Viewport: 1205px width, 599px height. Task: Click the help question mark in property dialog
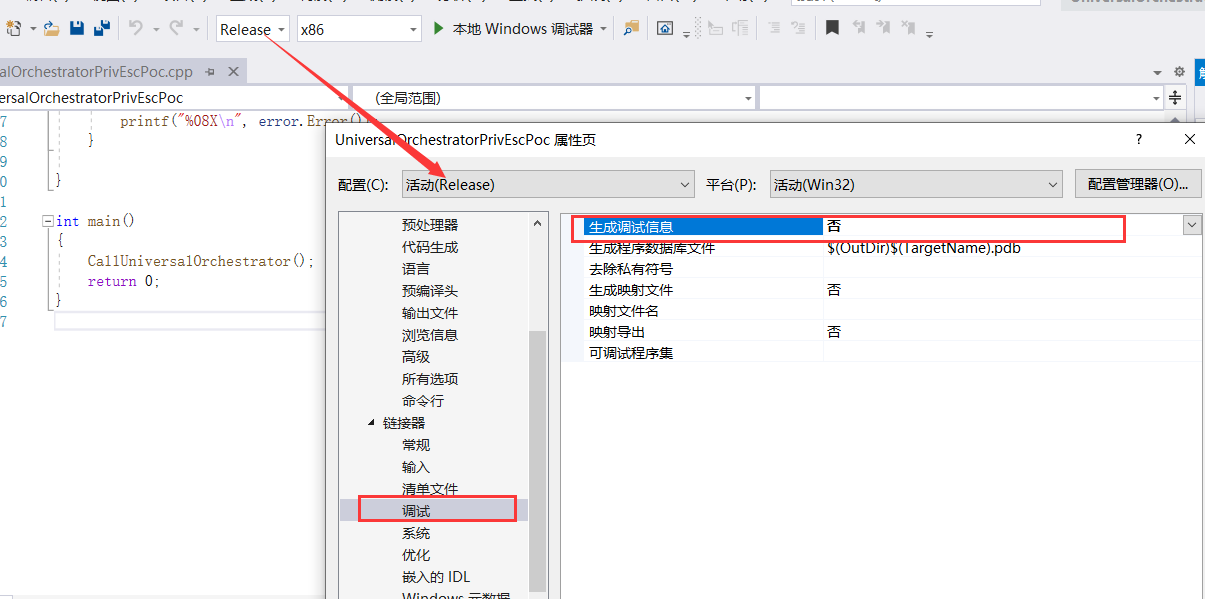point(1139,140)
